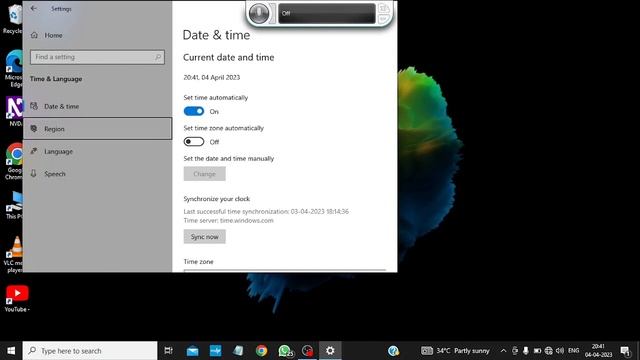Select Date & time in sidebar

pyautogui.click(x=97, y=106)
